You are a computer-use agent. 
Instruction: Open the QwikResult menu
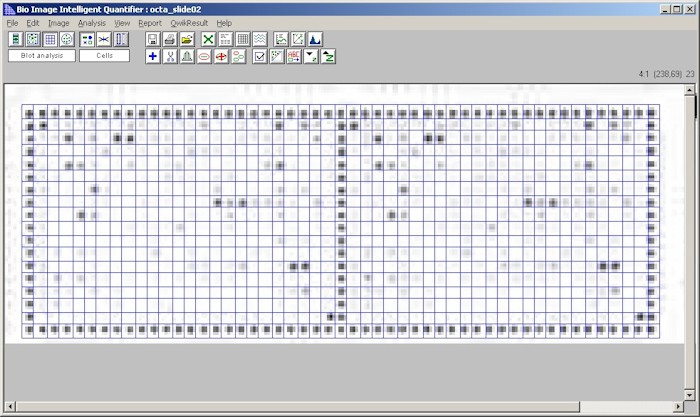[189, 23]
